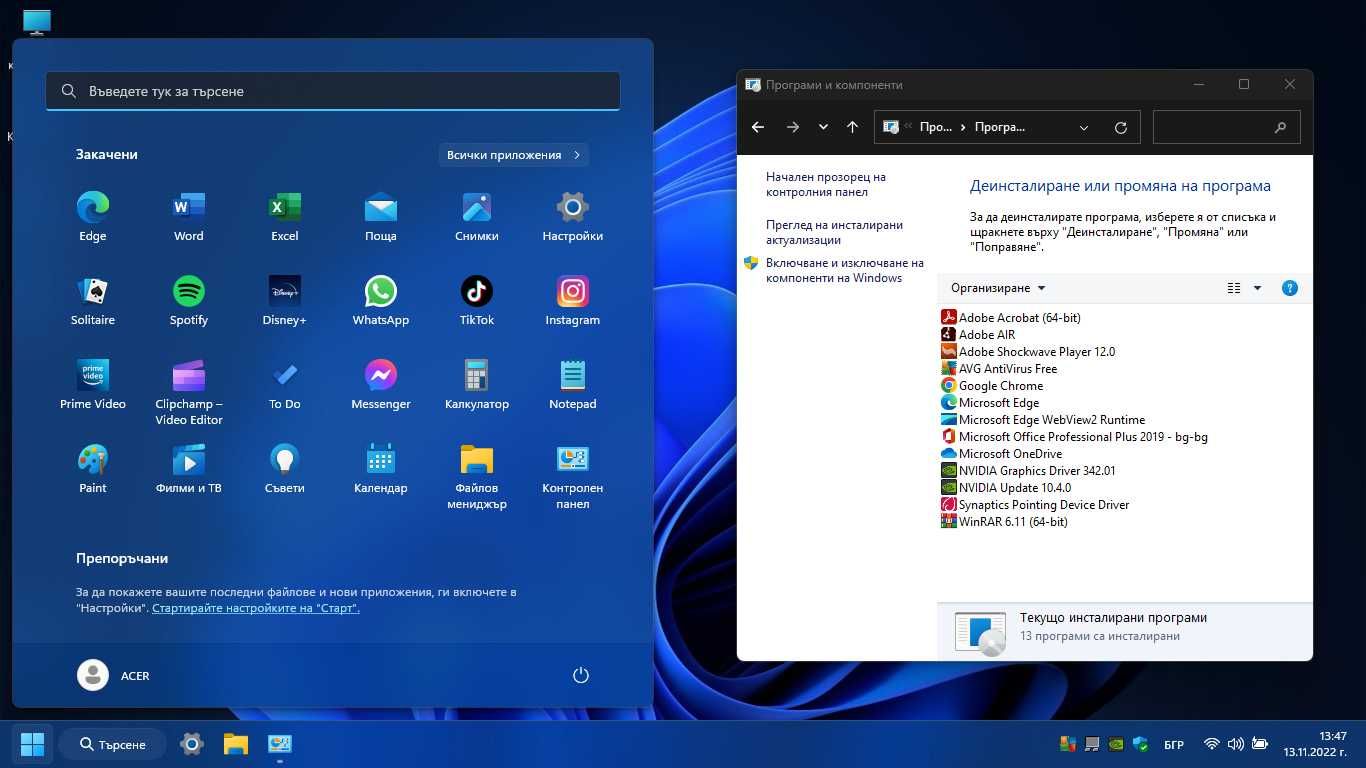Click the Windows Start button on taskbar
The image size is (1366, 768).
[x=32, y=744]
